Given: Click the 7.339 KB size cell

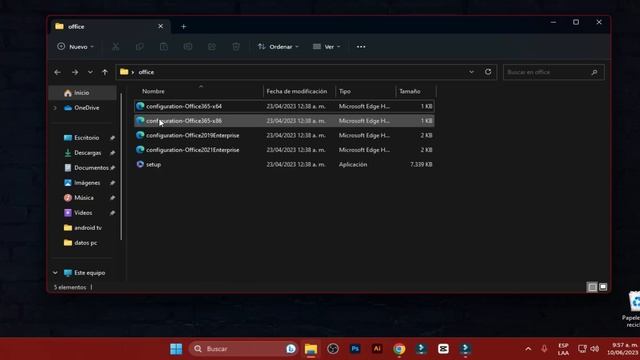Looking at the screenshot, I should click(421, 164).
